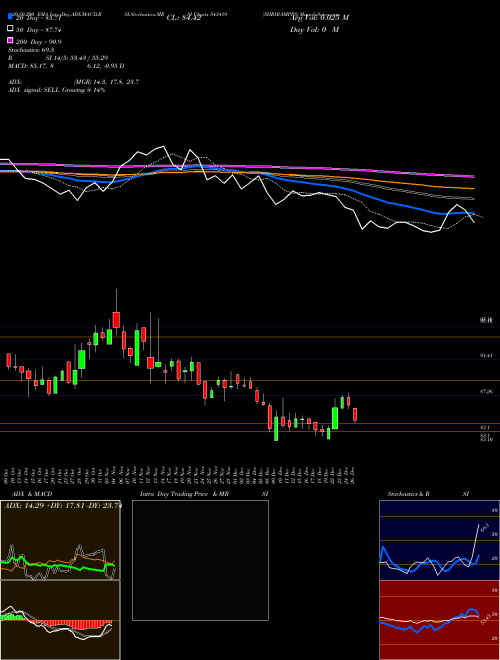Click the 'ADX signal: SELL Growing @ 14%' text

click(x=56, y=90)
